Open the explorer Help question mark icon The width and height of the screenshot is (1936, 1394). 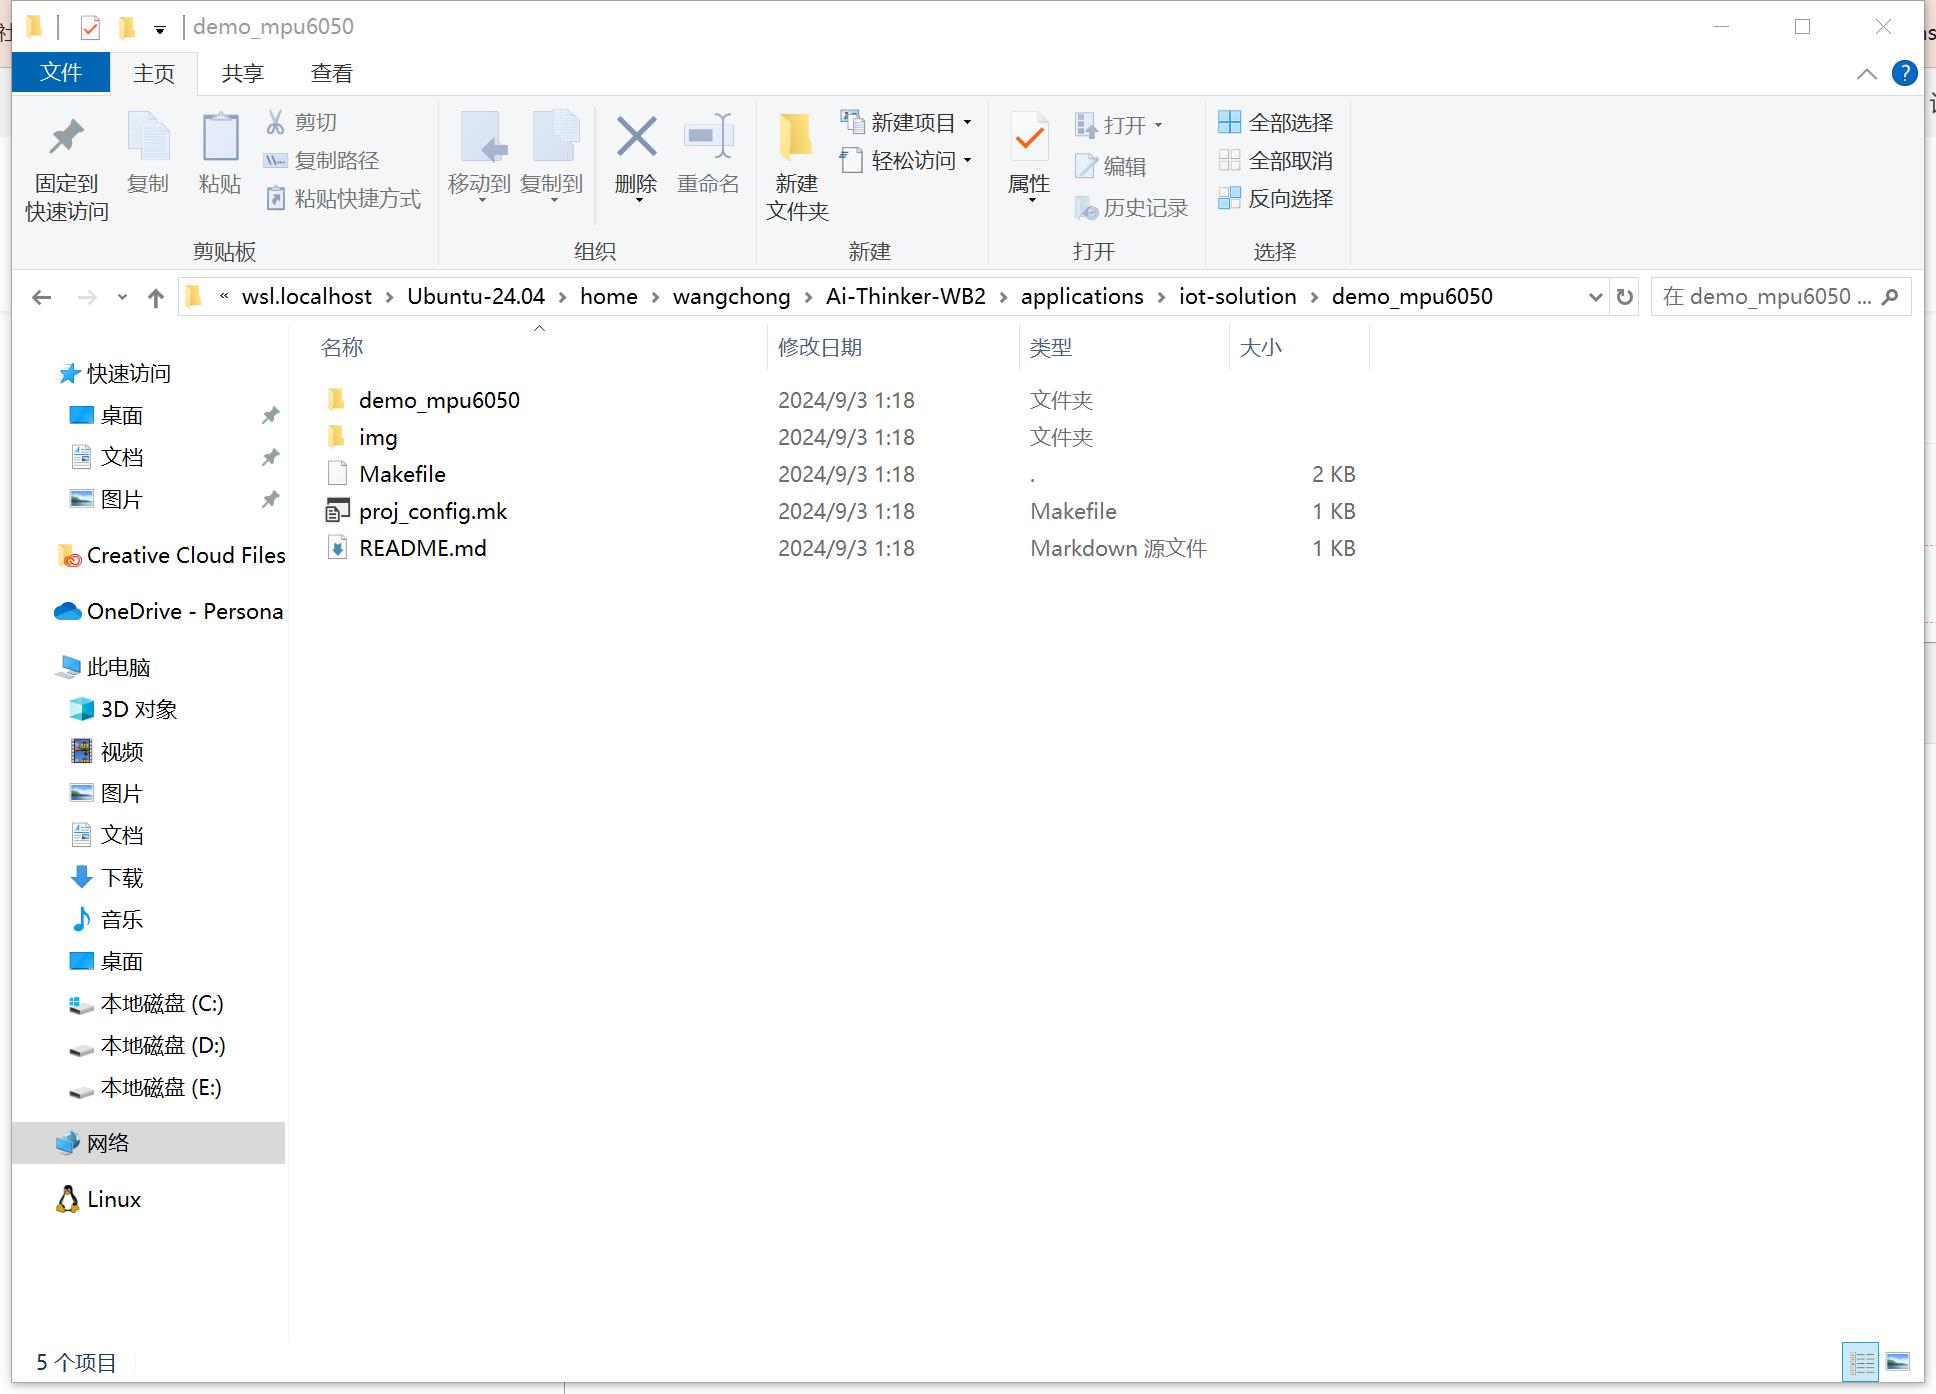point(1904,73)
